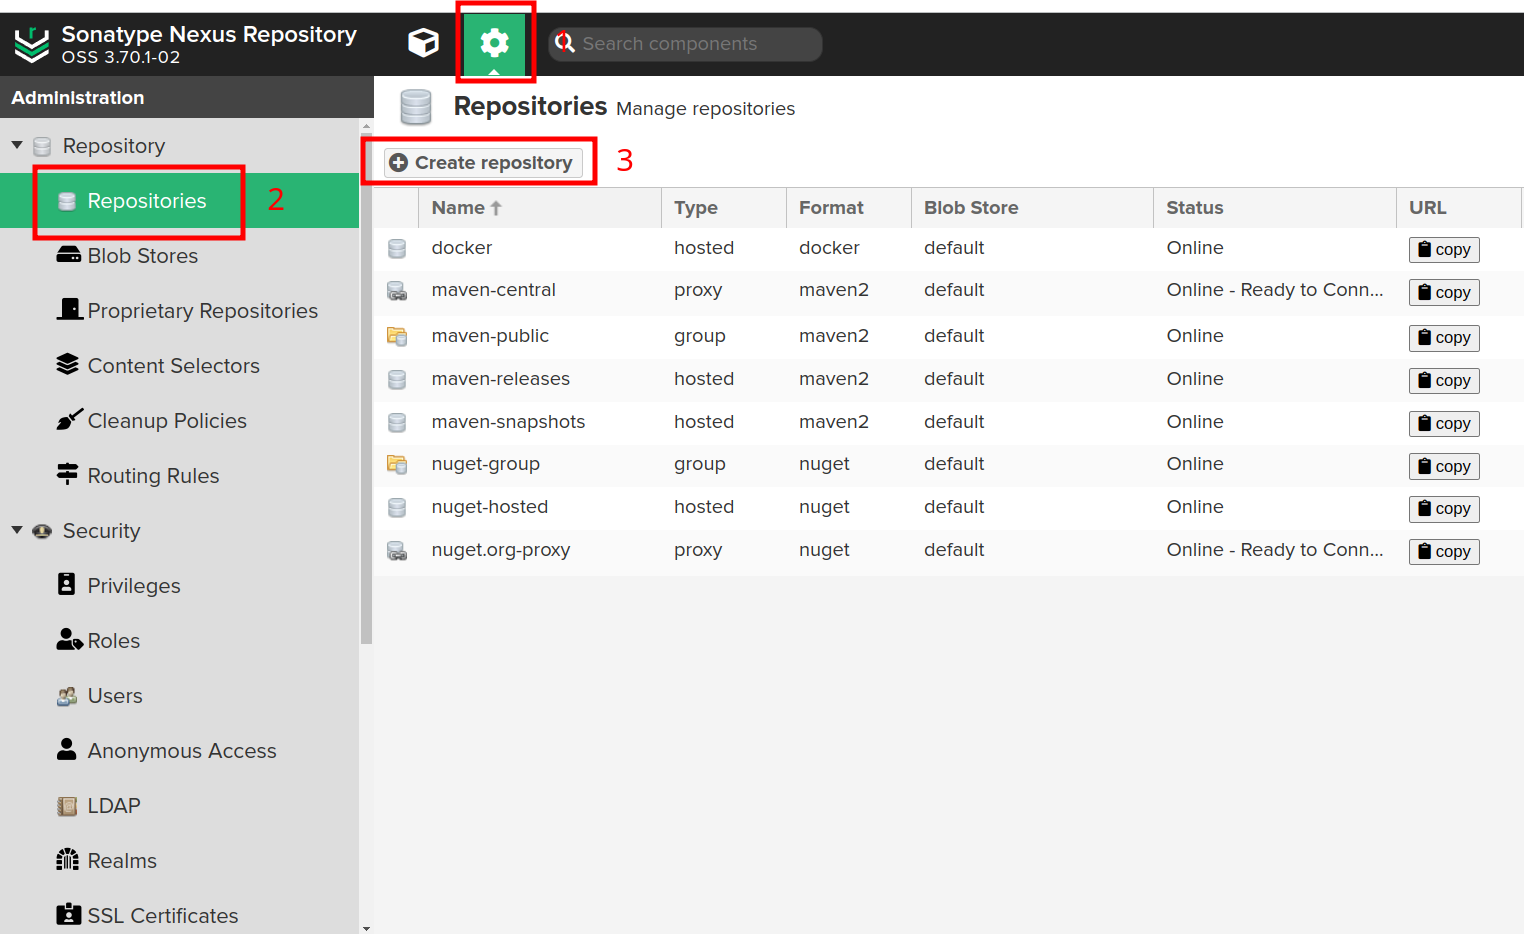This screenshot has width=1524, height=934.
Task: Click the sidebar scrollbar down arrow
Action: [366, 928]
